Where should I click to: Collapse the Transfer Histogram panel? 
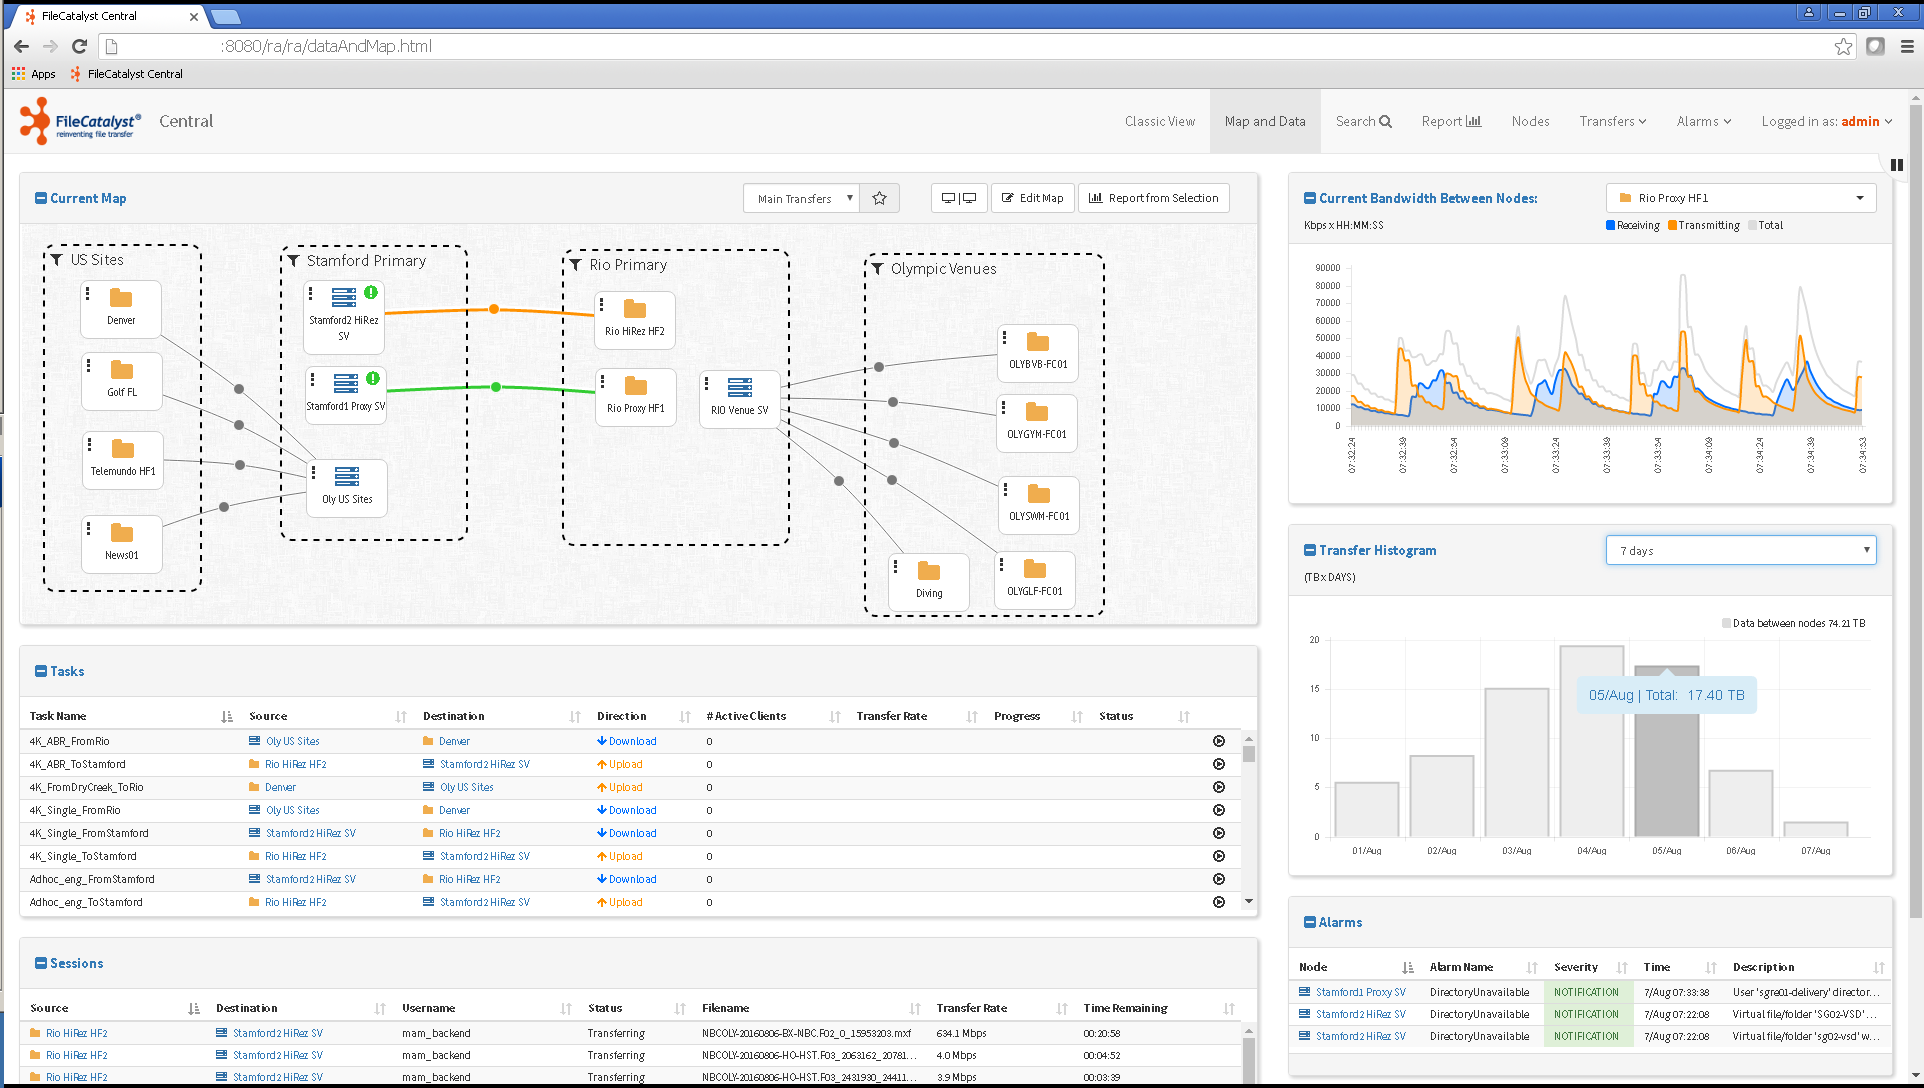tap(1310, 550)
